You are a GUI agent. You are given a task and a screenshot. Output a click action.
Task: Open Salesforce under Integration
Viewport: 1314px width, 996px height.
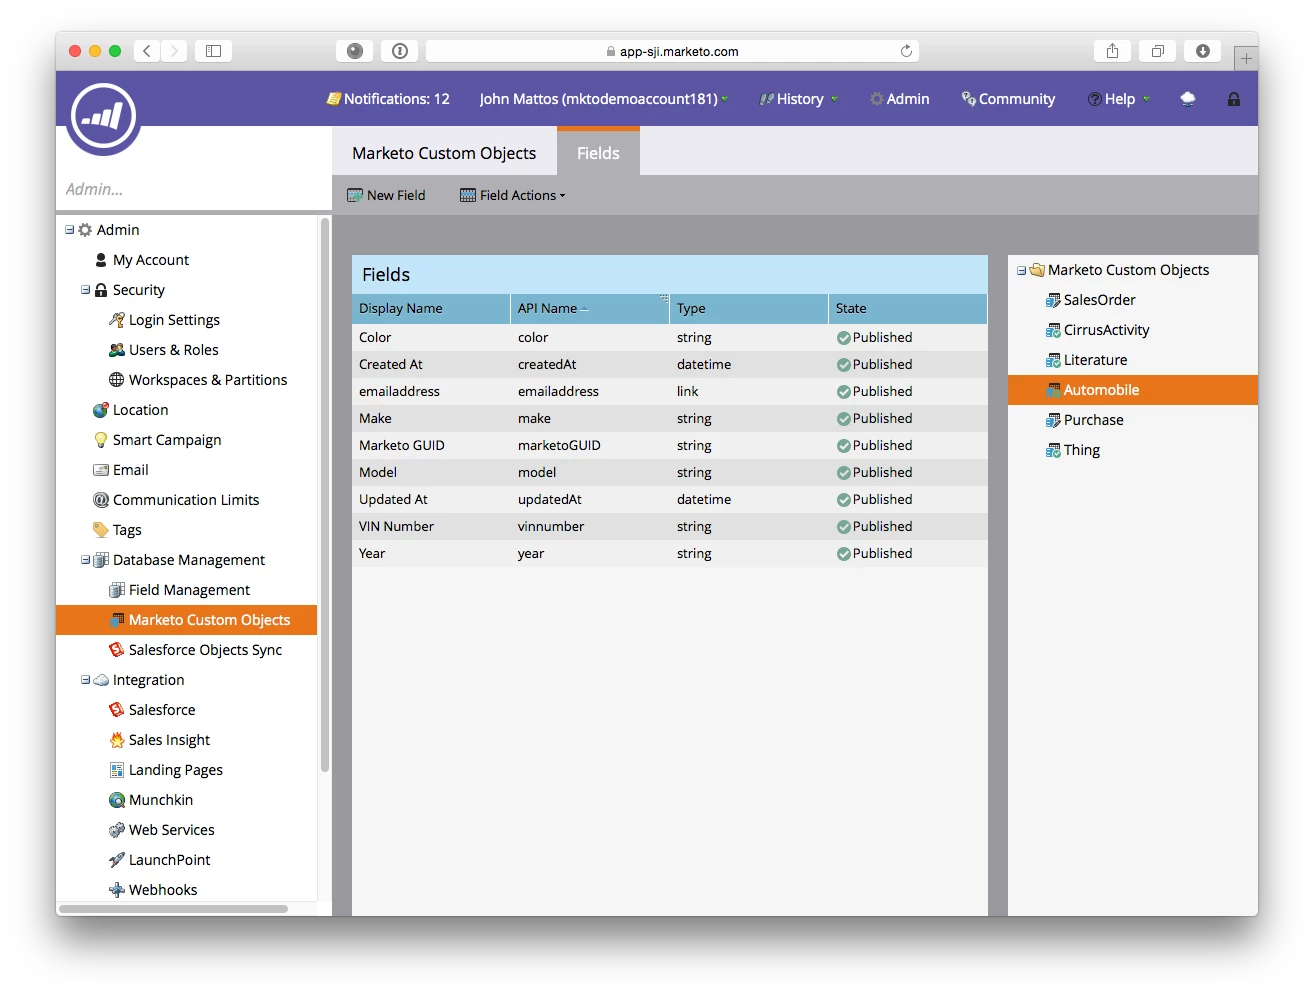(162, 710)
